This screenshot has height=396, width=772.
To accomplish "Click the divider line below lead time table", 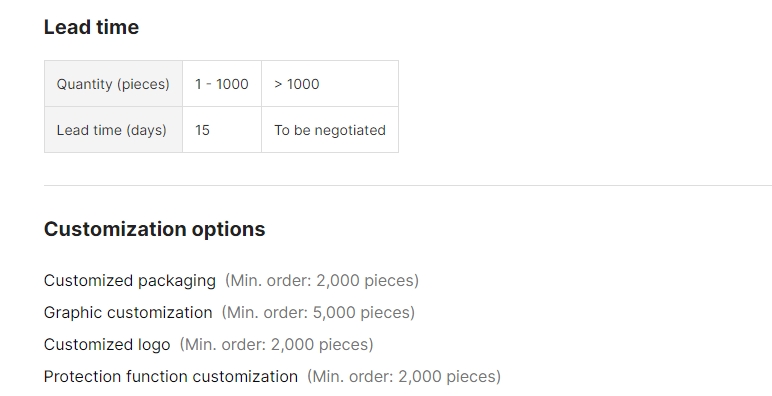I will [x=408, y=186].
